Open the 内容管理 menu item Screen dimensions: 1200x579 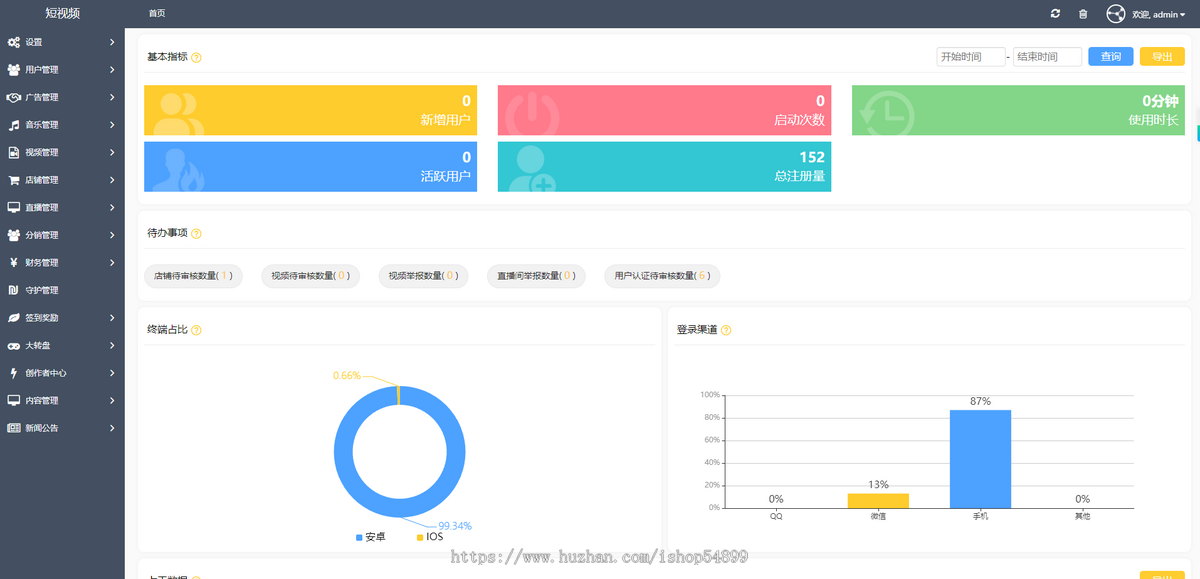[62, 400]
